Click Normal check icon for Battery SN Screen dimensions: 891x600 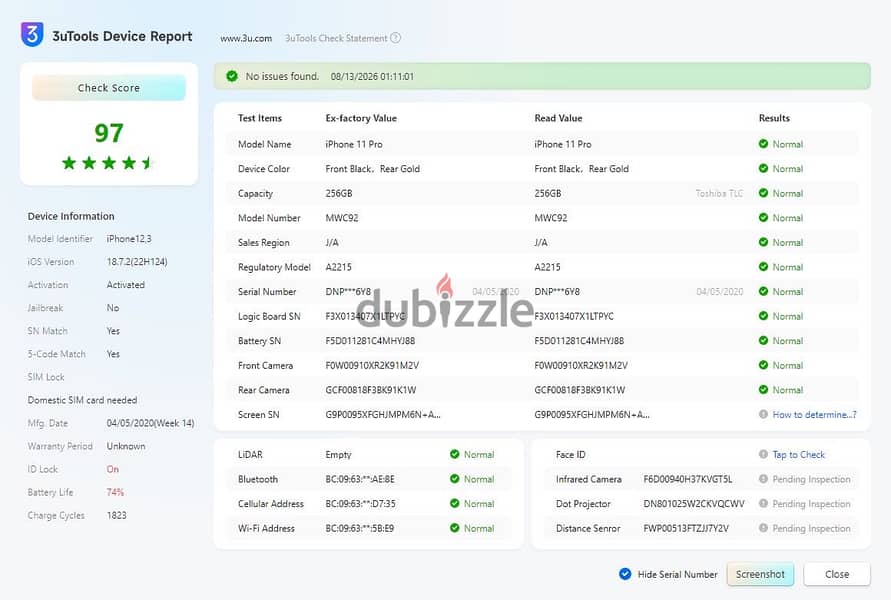[763, 340]
